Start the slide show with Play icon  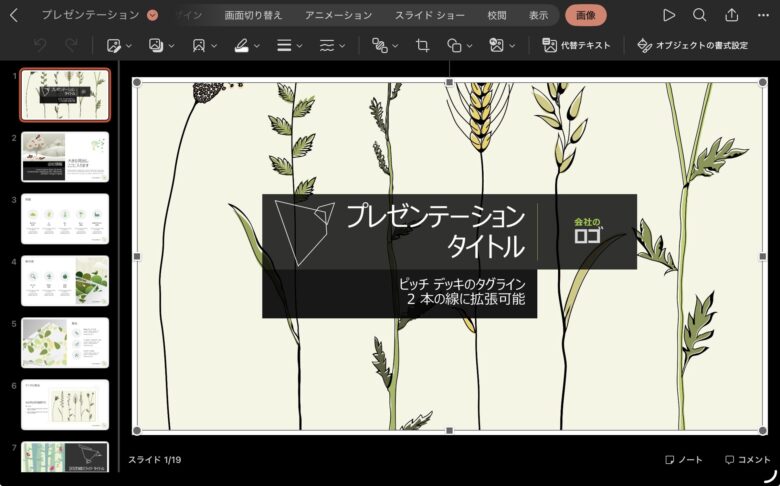coord(669,15)
